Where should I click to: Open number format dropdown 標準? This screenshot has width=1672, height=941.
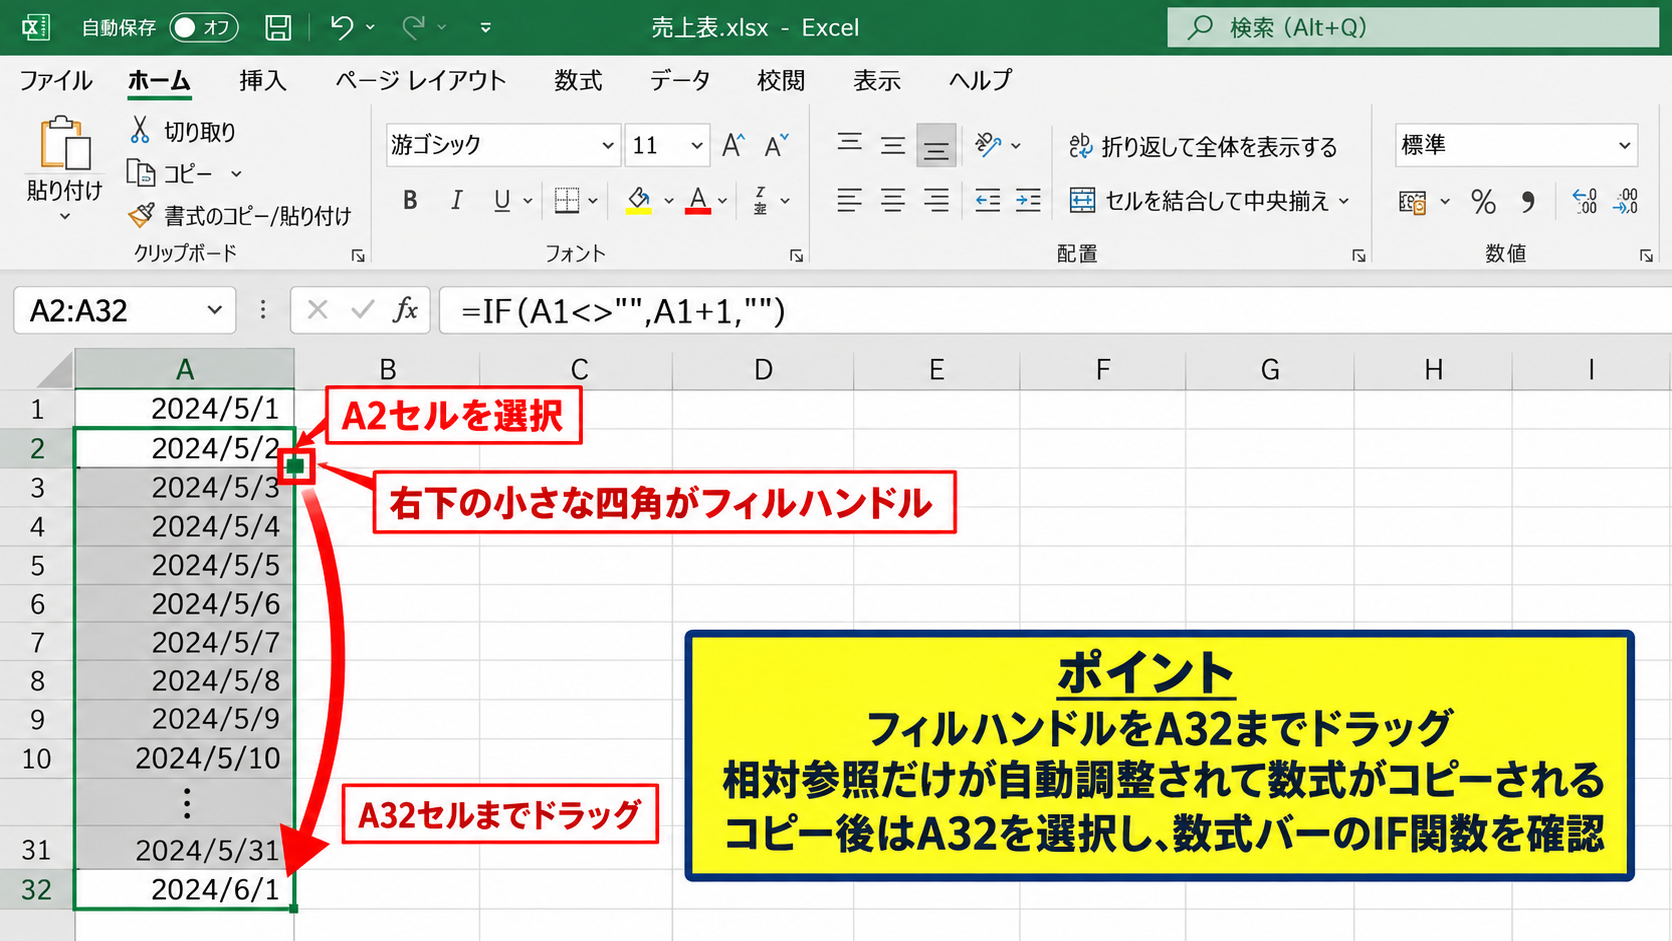[x=1625, y=146]
